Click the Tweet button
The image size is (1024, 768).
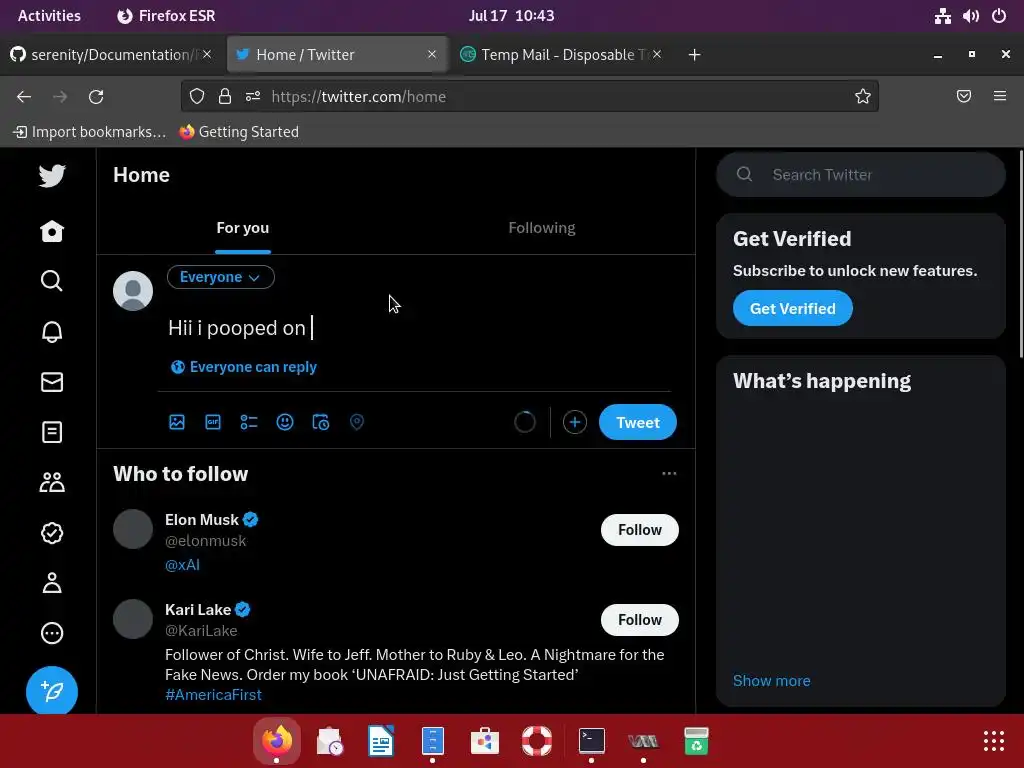point(637,423)
